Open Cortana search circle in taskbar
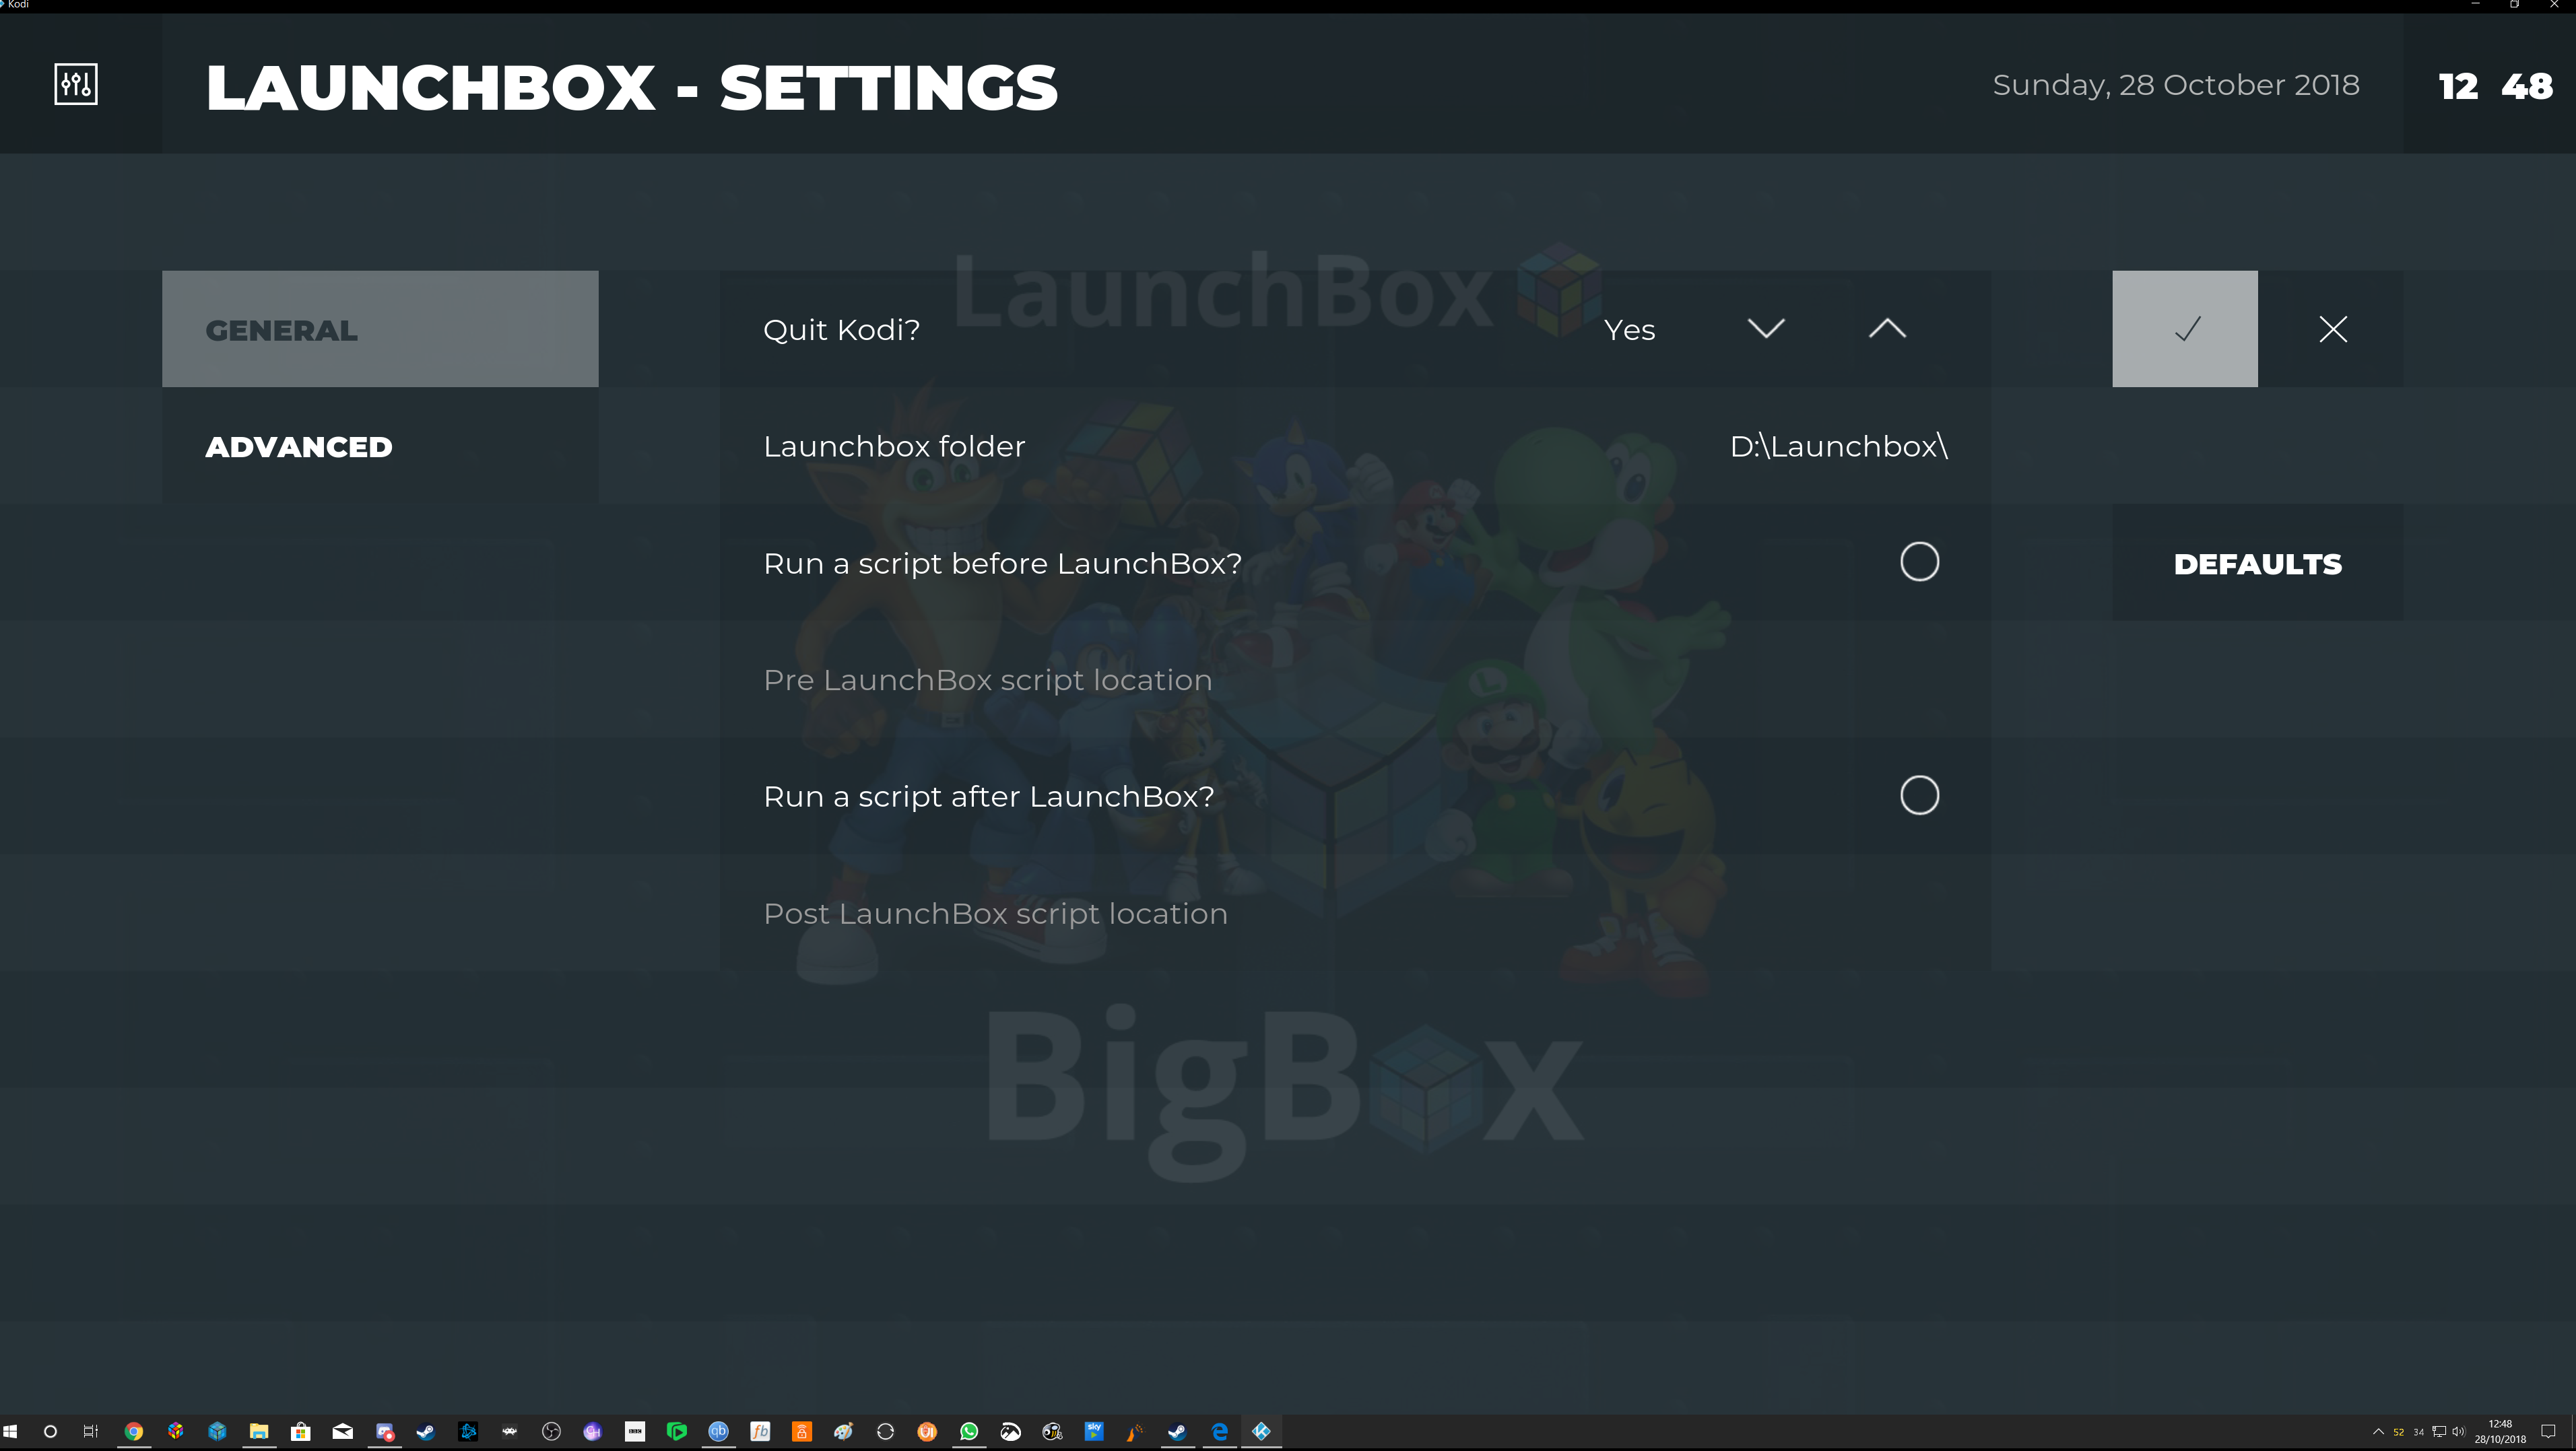 (x=50, y=1431)
